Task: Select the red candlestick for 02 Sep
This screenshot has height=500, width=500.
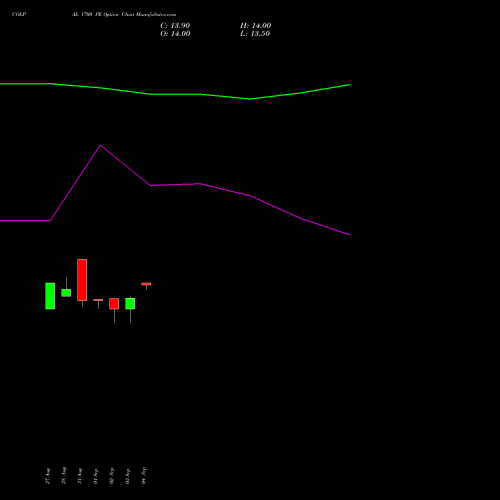Action: pyautogui.click(x=114, y=304)
